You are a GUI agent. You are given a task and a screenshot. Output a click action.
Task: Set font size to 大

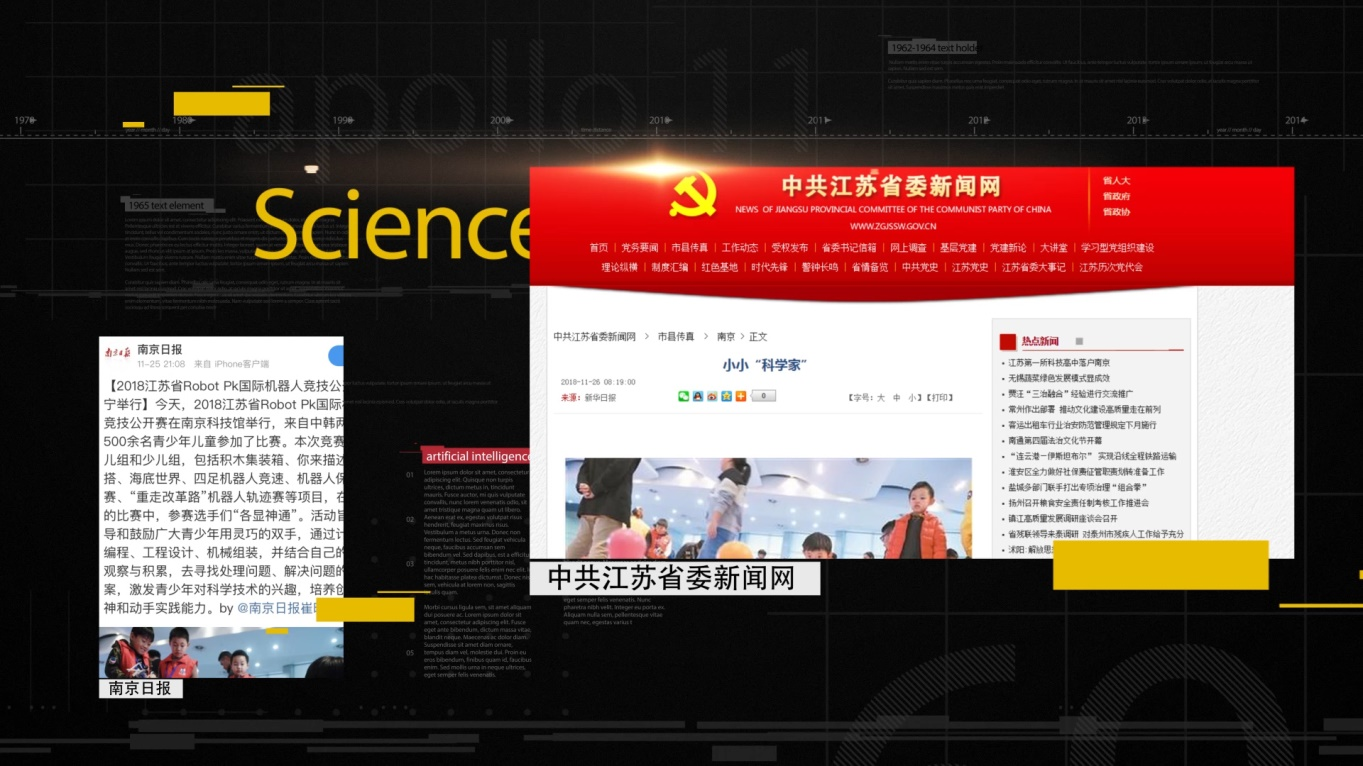(881, 398)
